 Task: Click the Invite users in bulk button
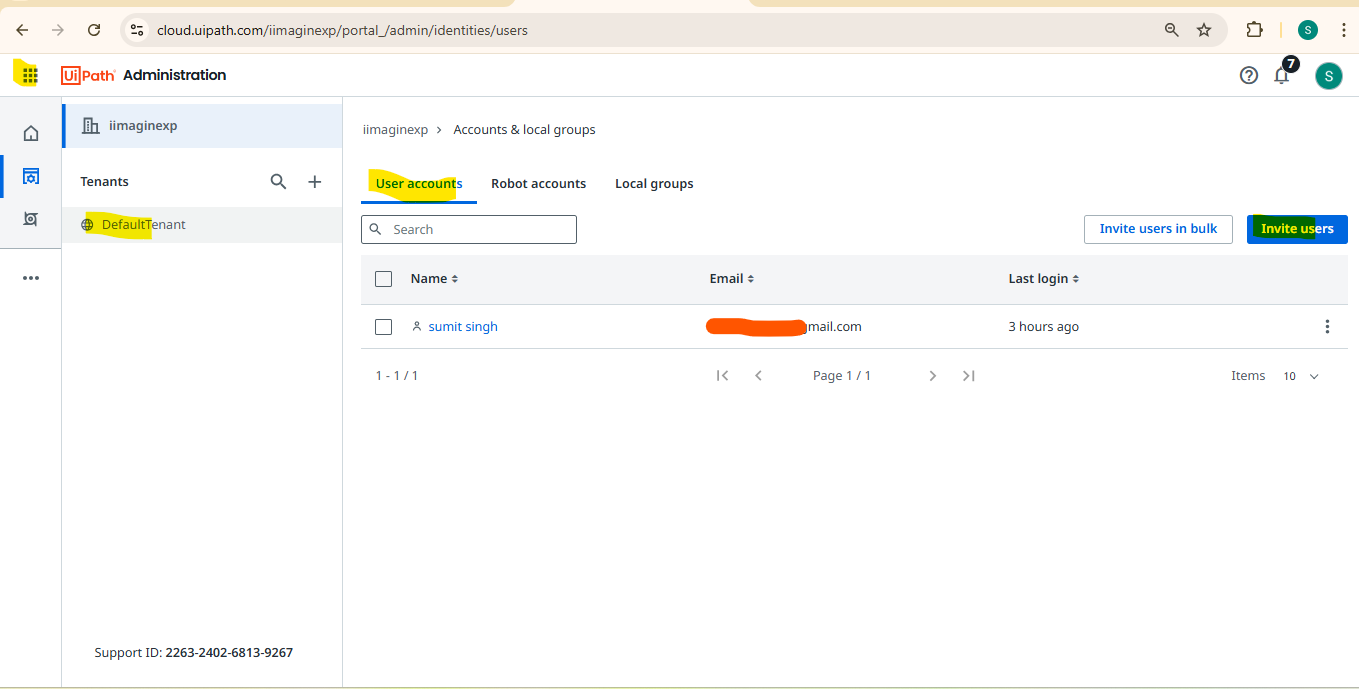coord(1158,229)
